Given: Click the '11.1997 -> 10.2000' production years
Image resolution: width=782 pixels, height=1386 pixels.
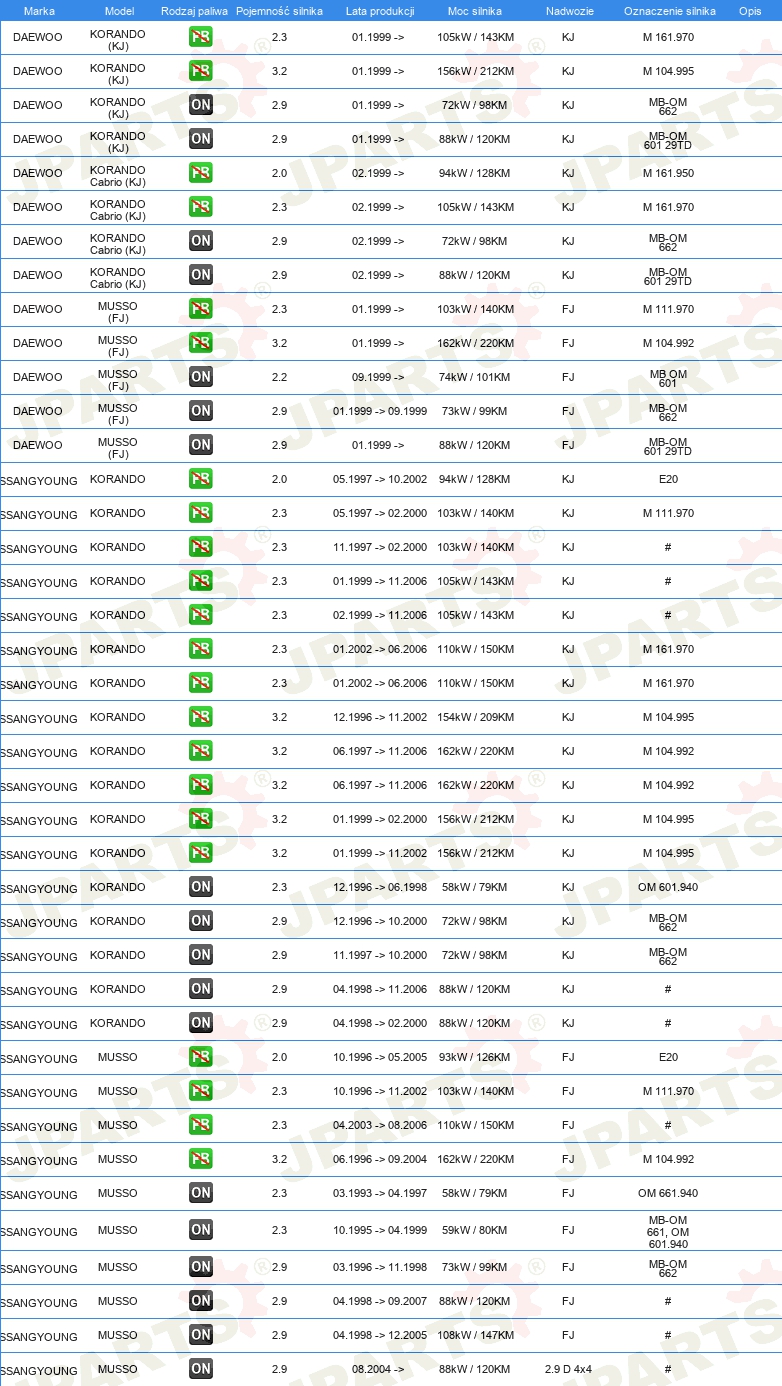Looking at the screenshot, I should (380, 955).
